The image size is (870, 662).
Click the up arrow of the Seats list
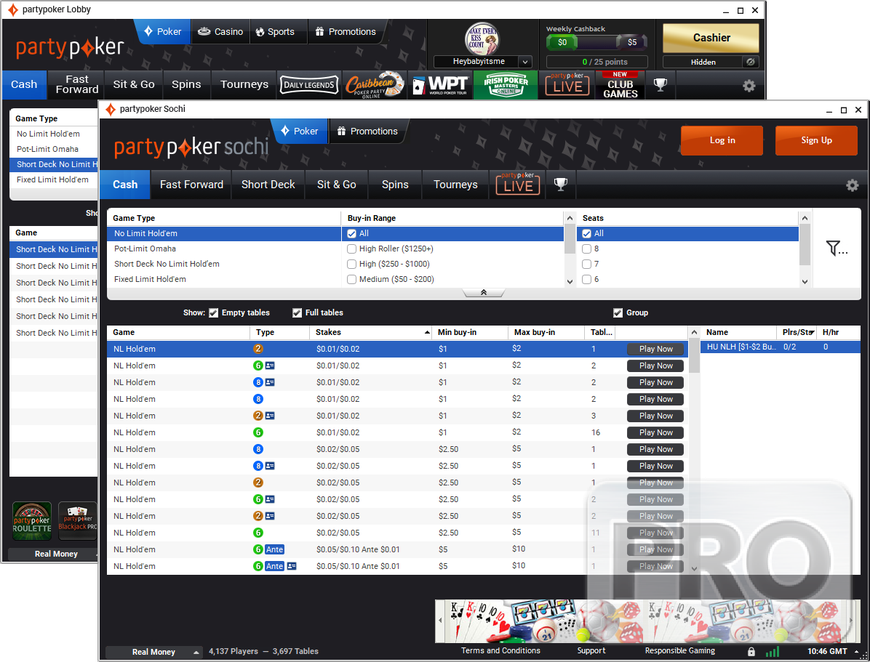tap(805, 218)
